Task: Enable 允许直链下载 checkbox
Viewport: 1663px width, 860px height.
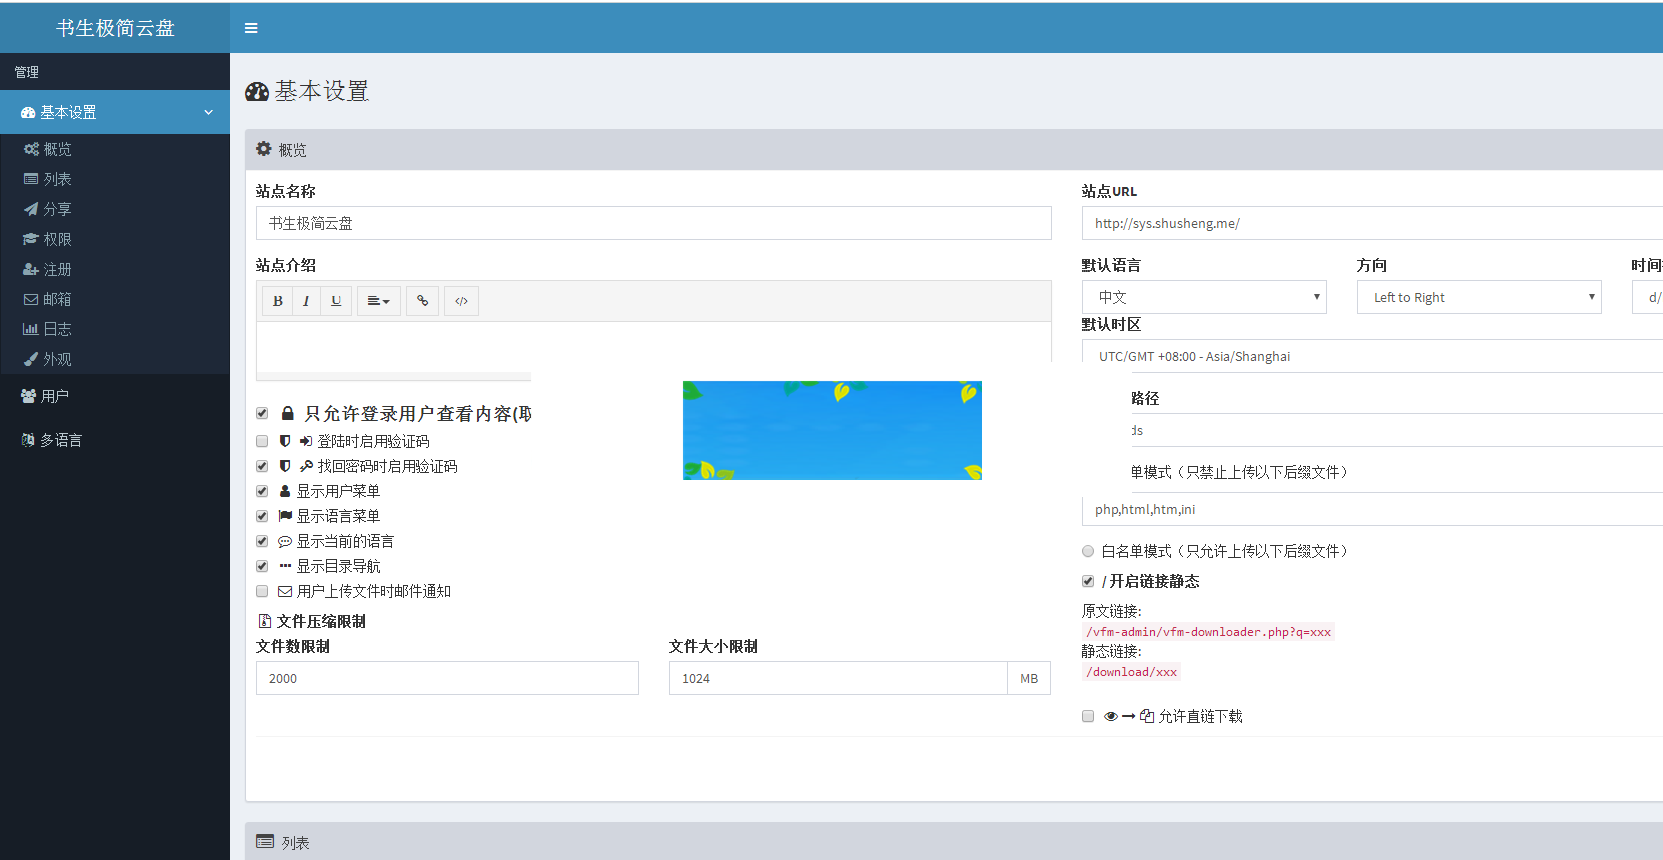Action: 1088,716
